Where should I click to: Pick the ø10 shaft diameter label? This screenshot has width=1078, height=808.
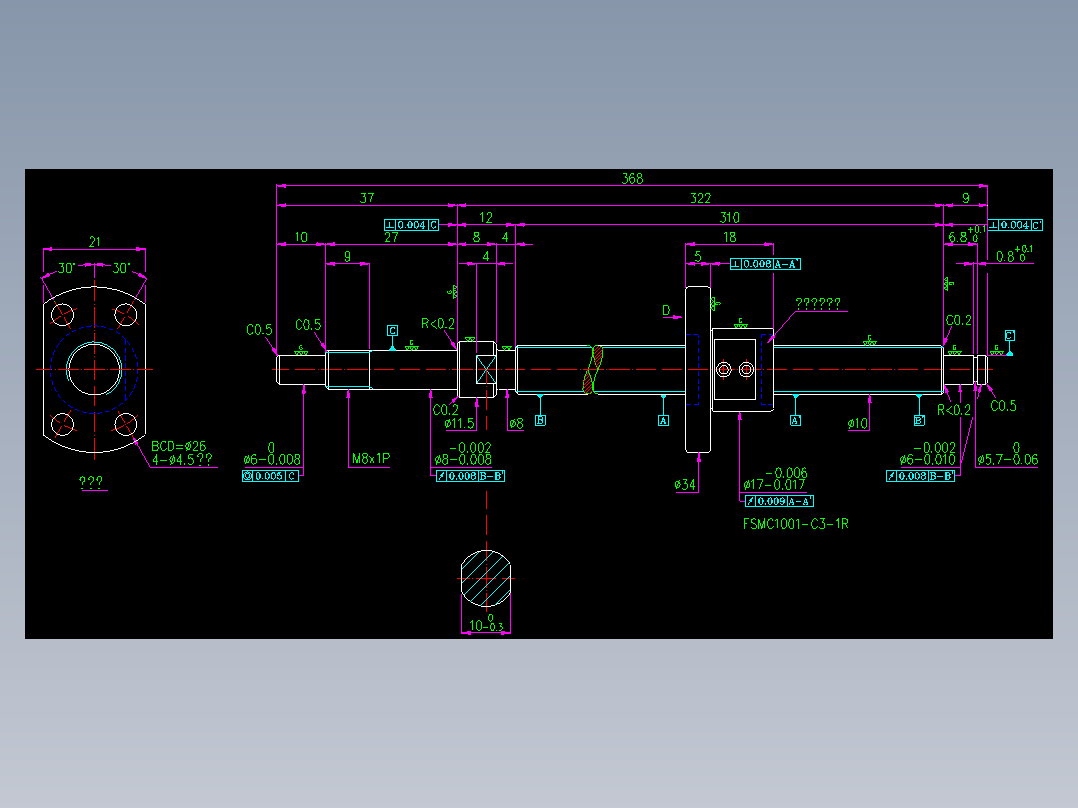pyautogui.click(x=858, y=424)
